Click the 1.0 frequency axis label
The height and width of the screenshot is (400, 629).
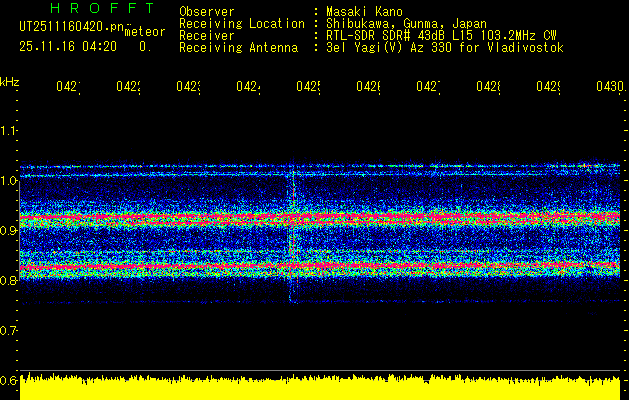[9, 181]
